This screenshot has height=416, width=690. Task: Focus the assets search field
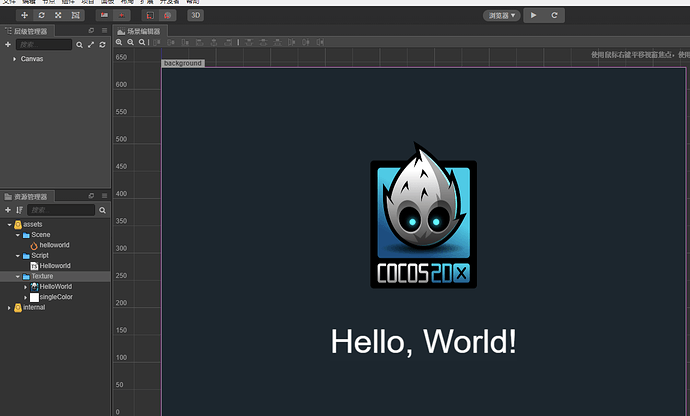(61, 210)
